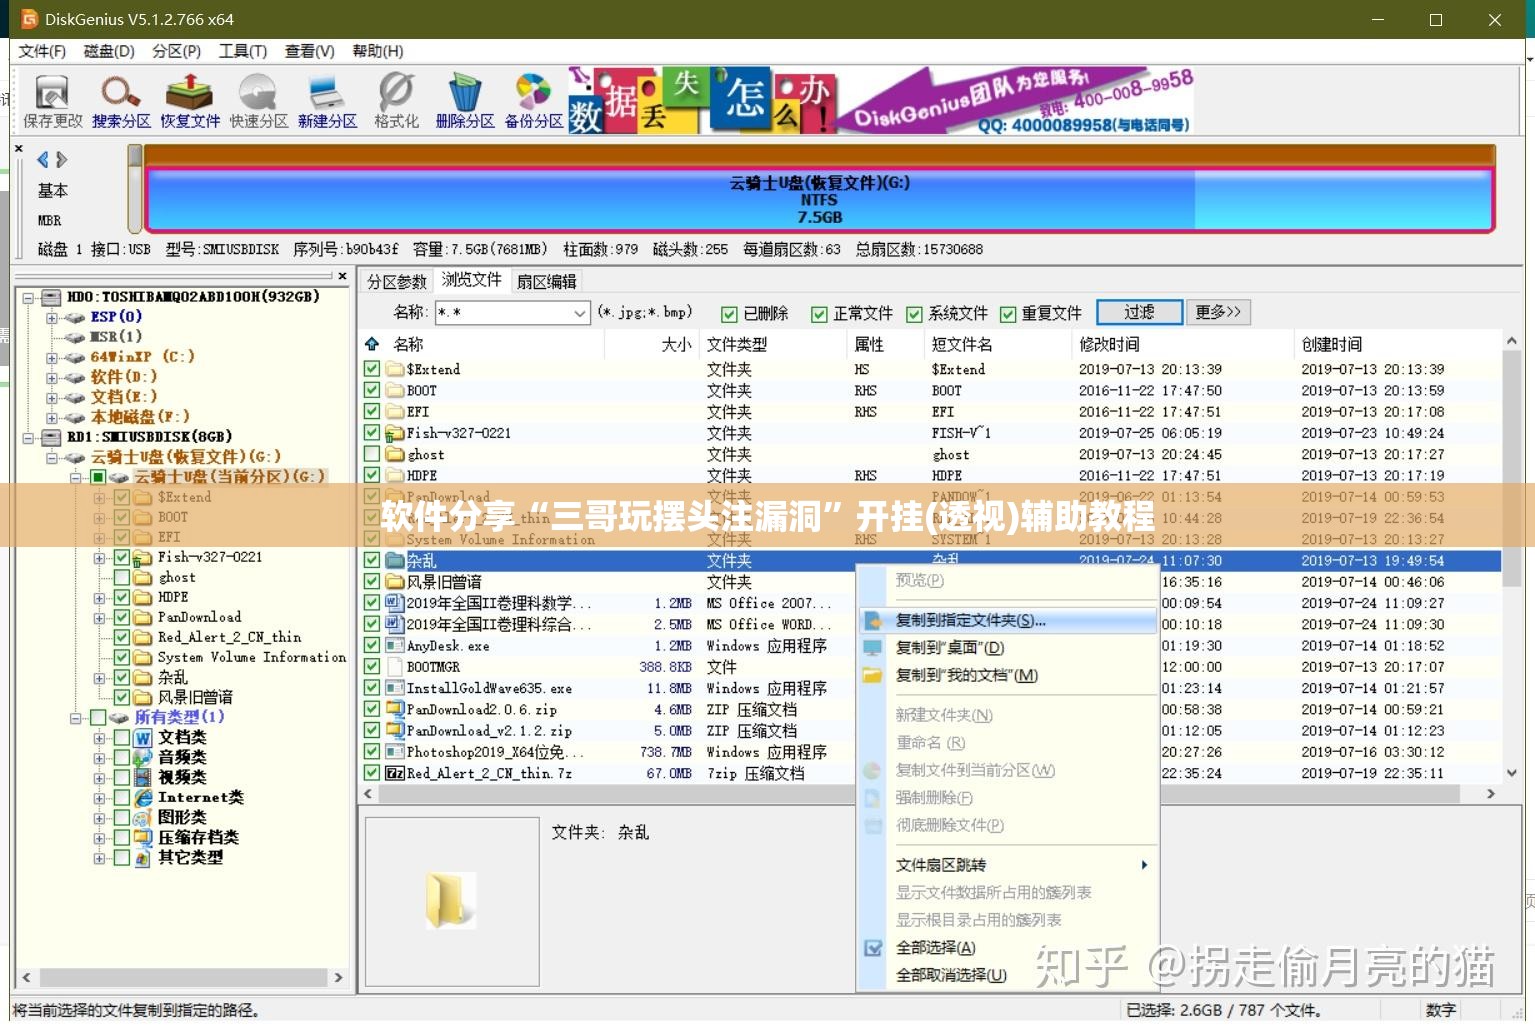
Task: Click the 过滤 button
Action: (x=1139, y=312)
